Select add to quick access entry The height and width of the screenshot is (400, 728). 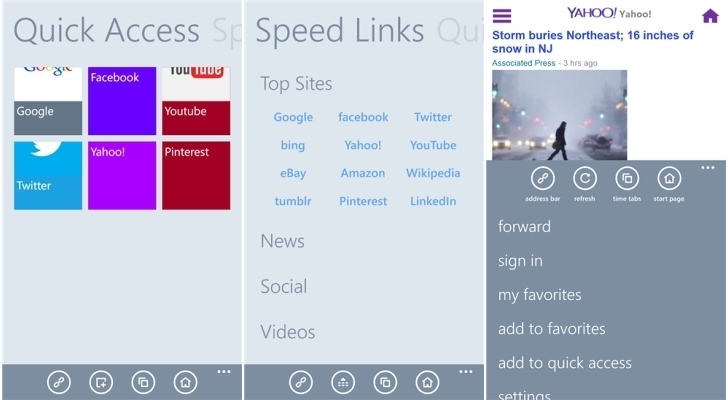(565, 363)
